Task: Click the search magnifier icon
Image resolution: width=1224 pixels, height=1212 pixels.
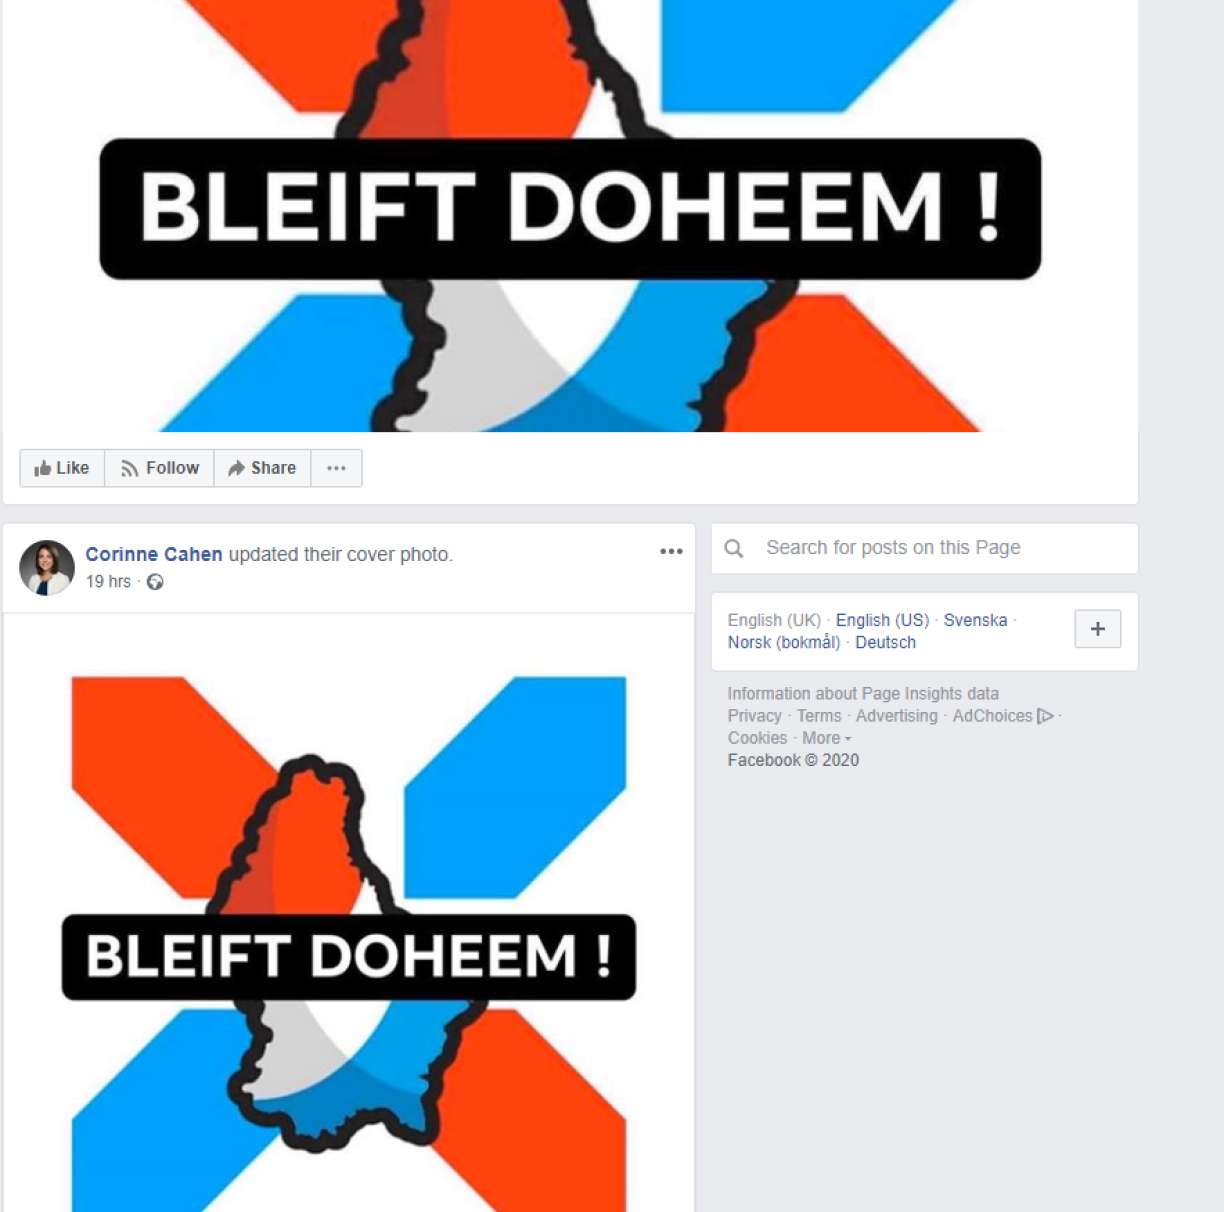Action: pos(734,548)
